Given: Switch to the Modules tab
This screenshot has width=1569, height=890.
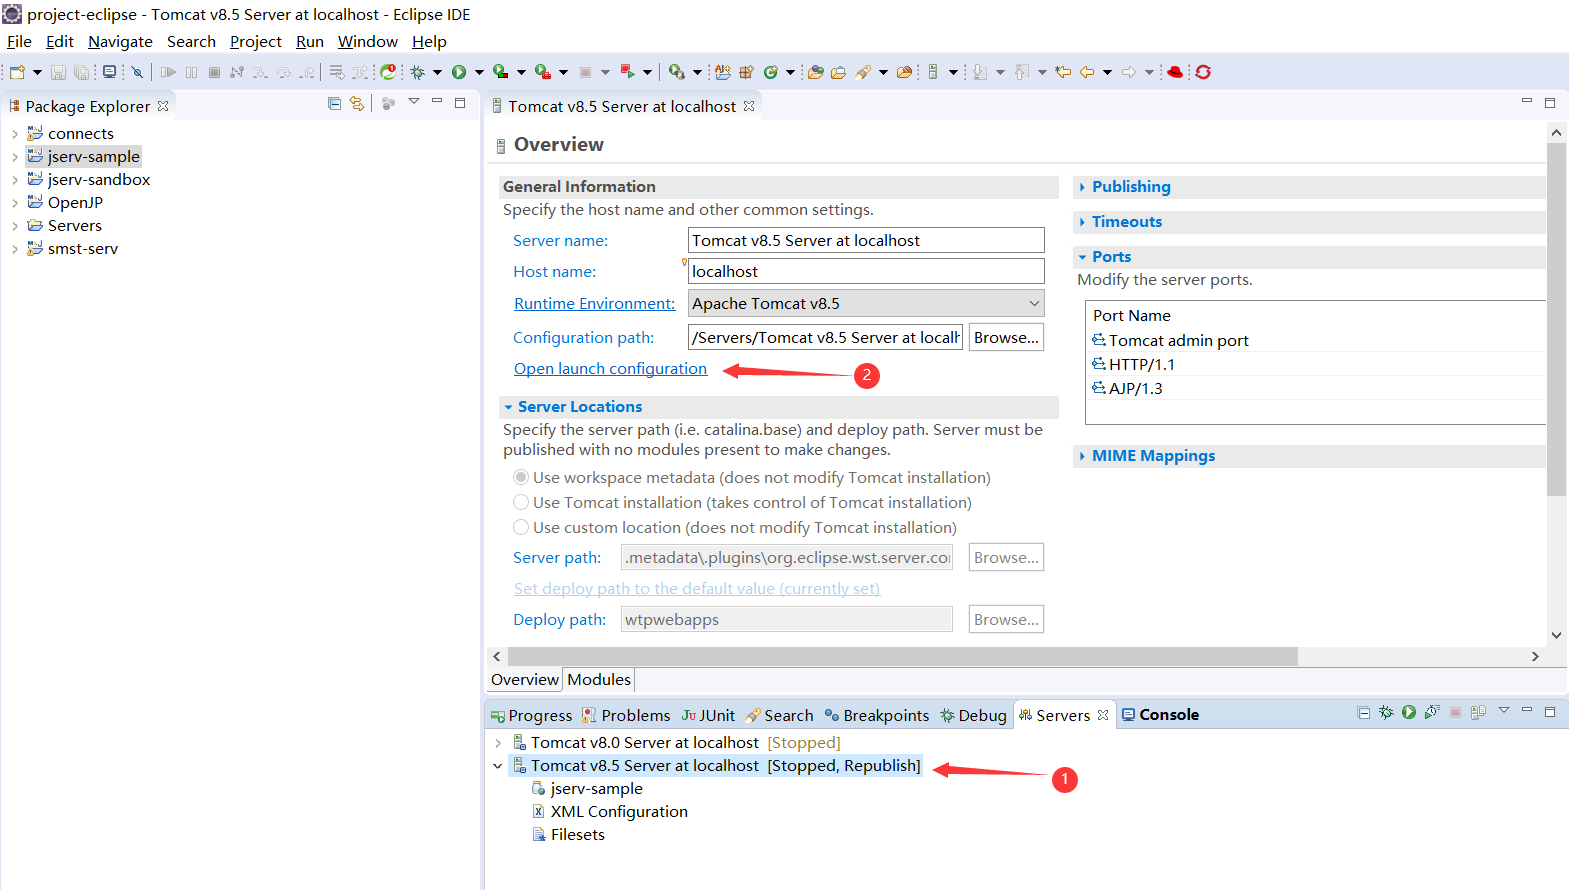Looking at the screenshot, I should [x=599, y=680].
